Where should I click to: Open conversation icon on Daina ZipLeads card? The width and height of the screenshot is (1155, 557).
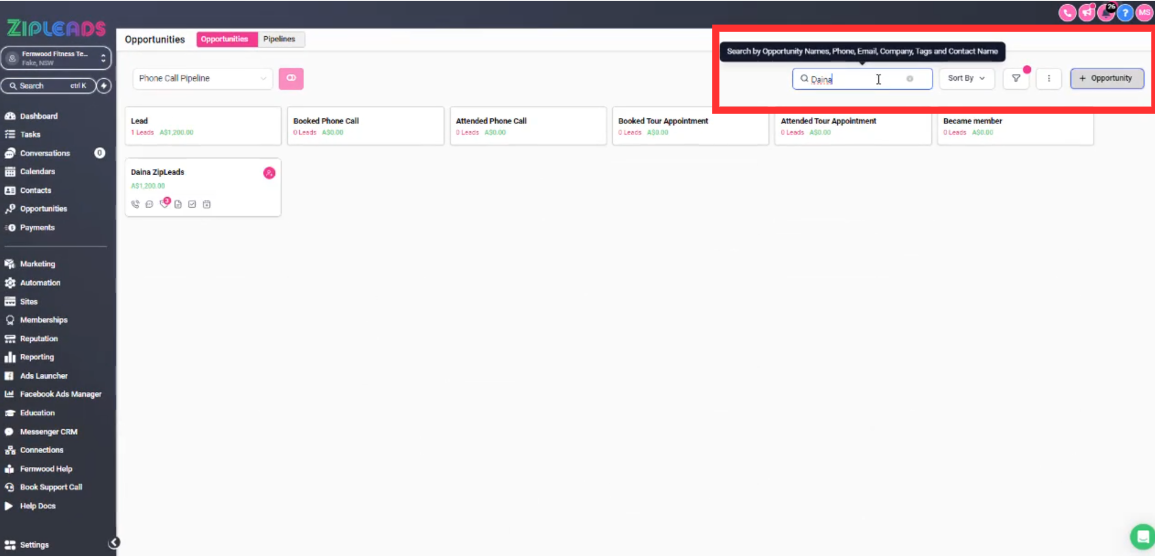point(149,204)
